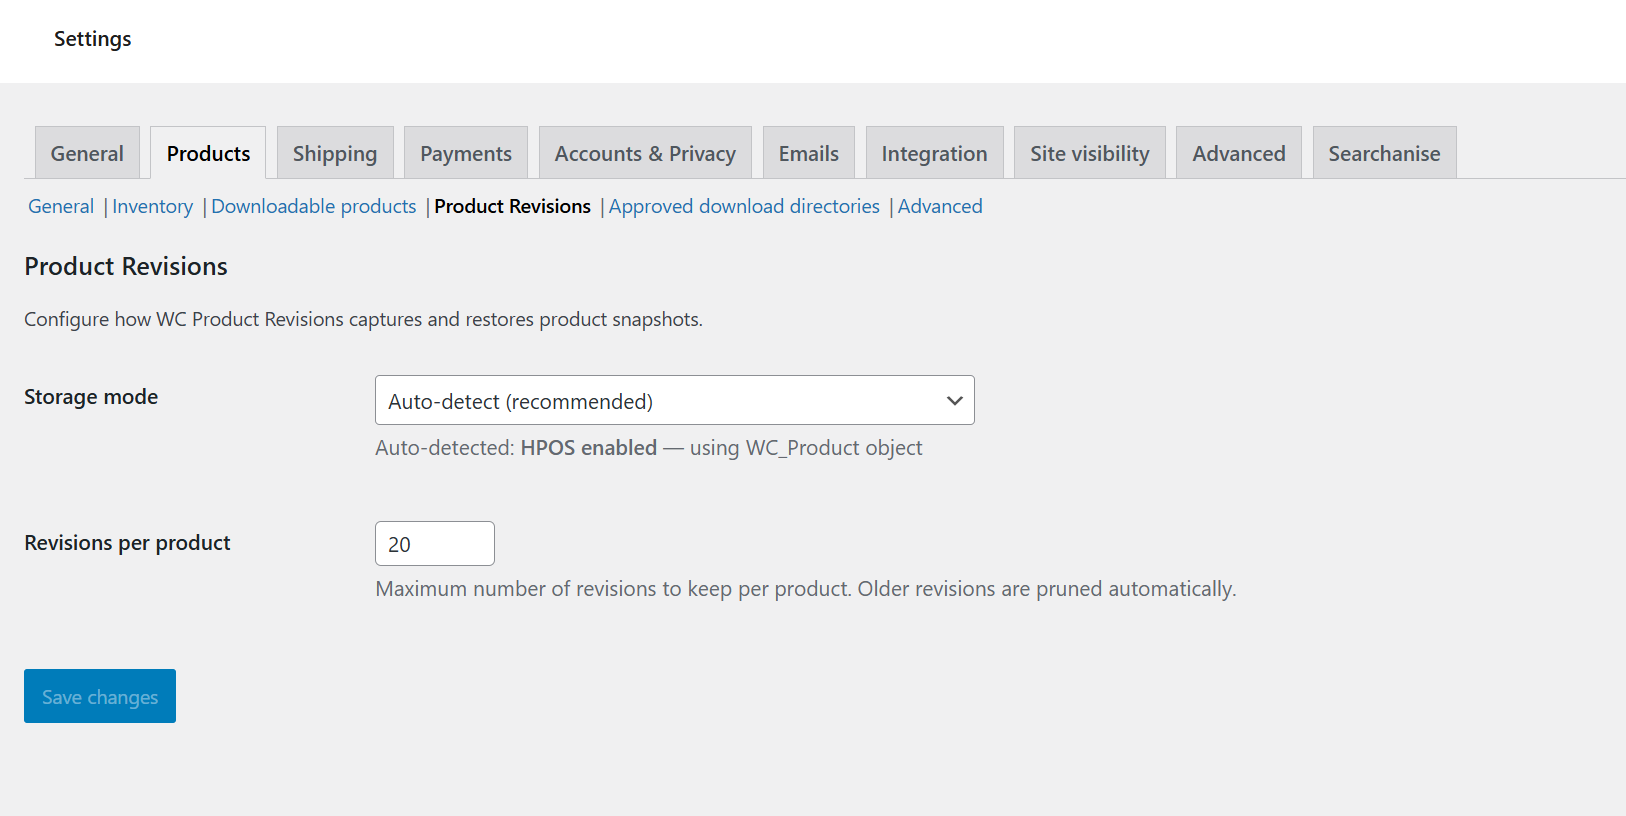Image resolution: width=1626 pixels, height=816 pixels.
Task: Click the General sub-section link
Action: tap(61, 206)
